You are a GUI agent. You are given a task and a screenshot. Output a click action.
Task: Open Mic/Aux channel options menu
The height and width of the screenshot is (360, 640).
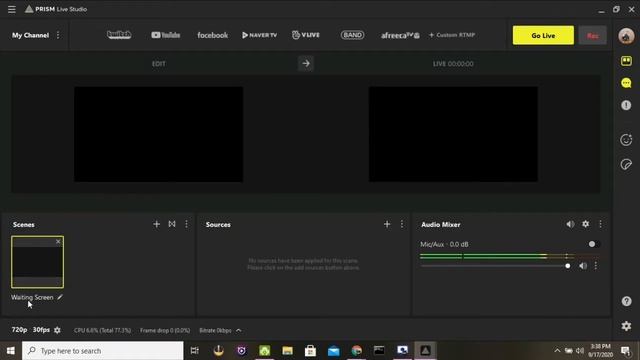596,266
